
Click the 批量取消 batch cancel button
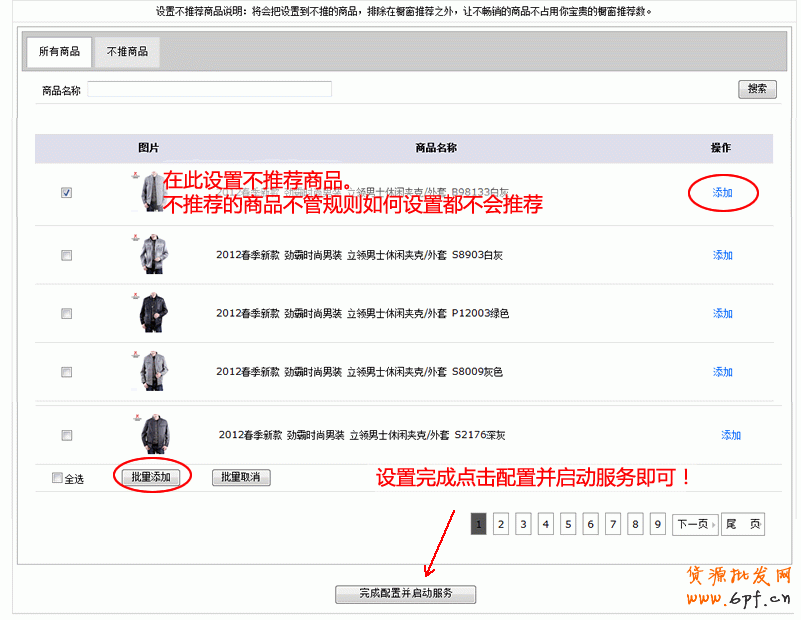coord(240,478)
